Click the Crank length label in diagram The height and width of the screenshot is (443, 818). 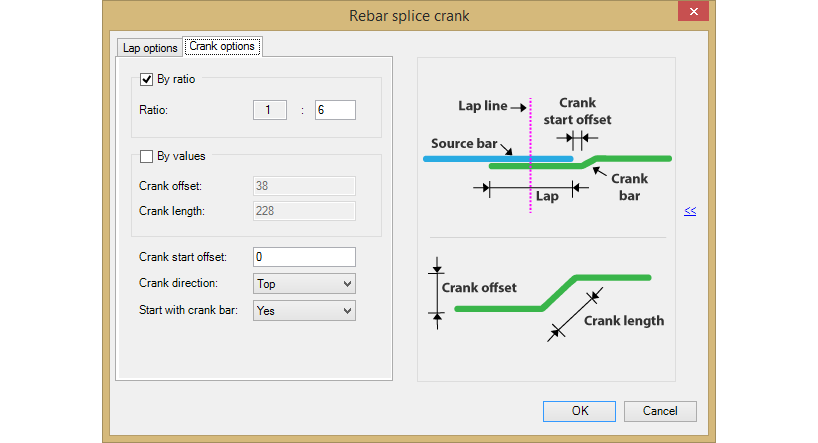pyautogui.click(x=624, y=320)
